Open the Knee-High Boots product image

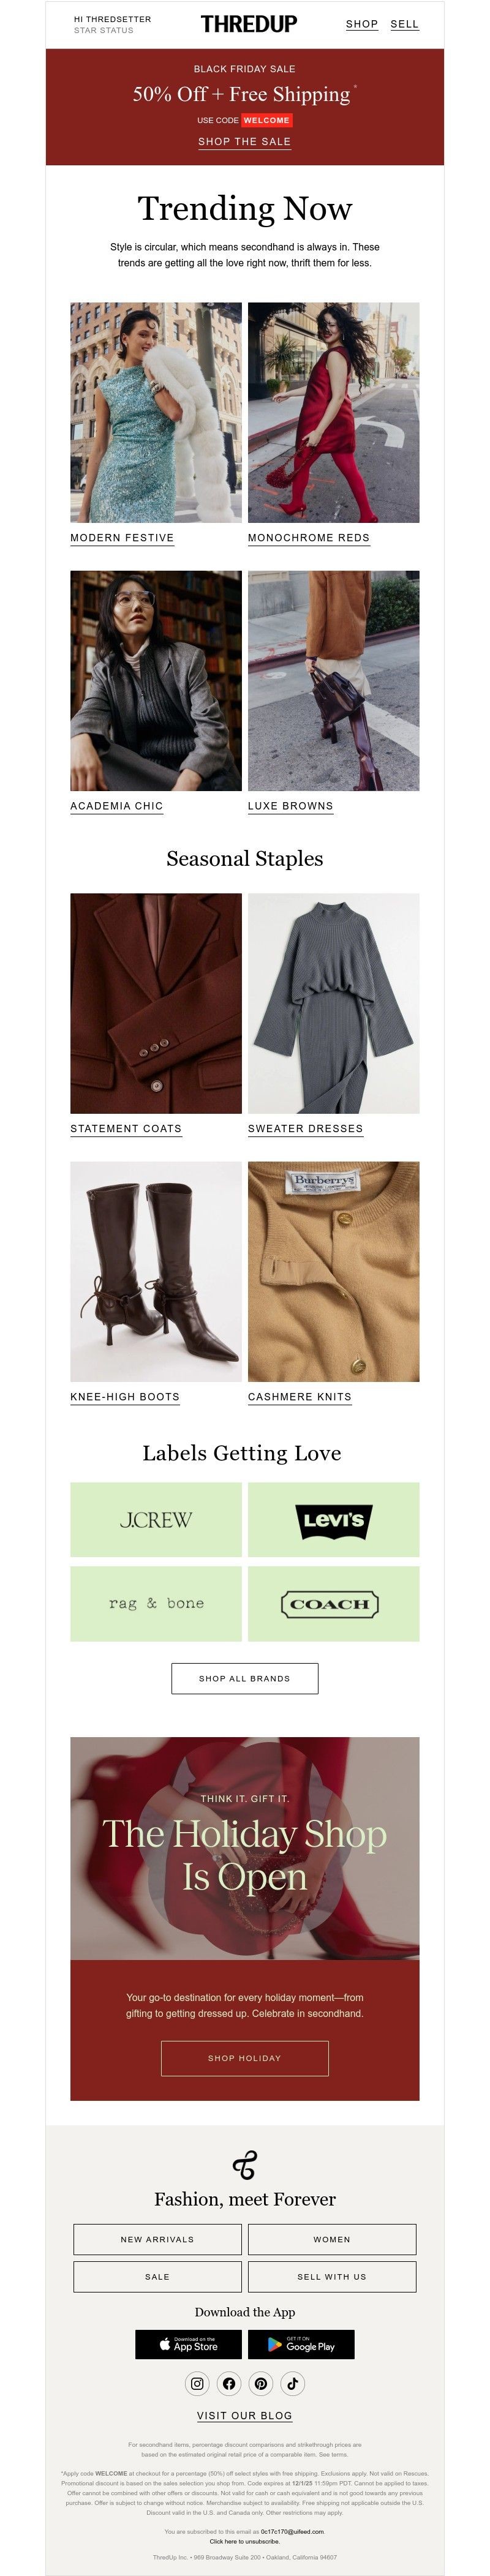pyautogui.click(x=156, y=1271)
